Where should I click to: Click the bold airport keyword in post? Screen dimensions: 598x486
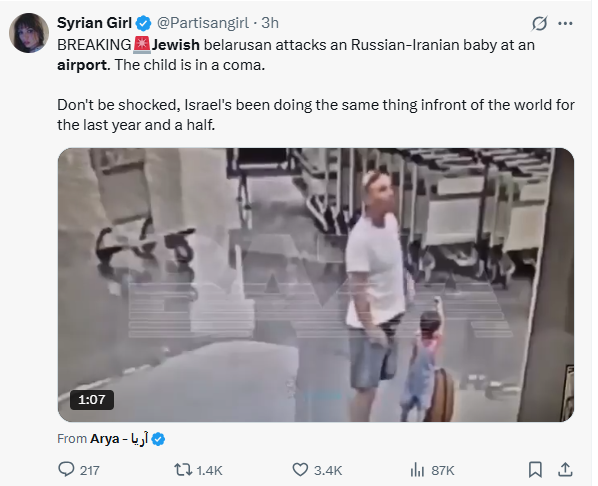click(x=82, y=65)
